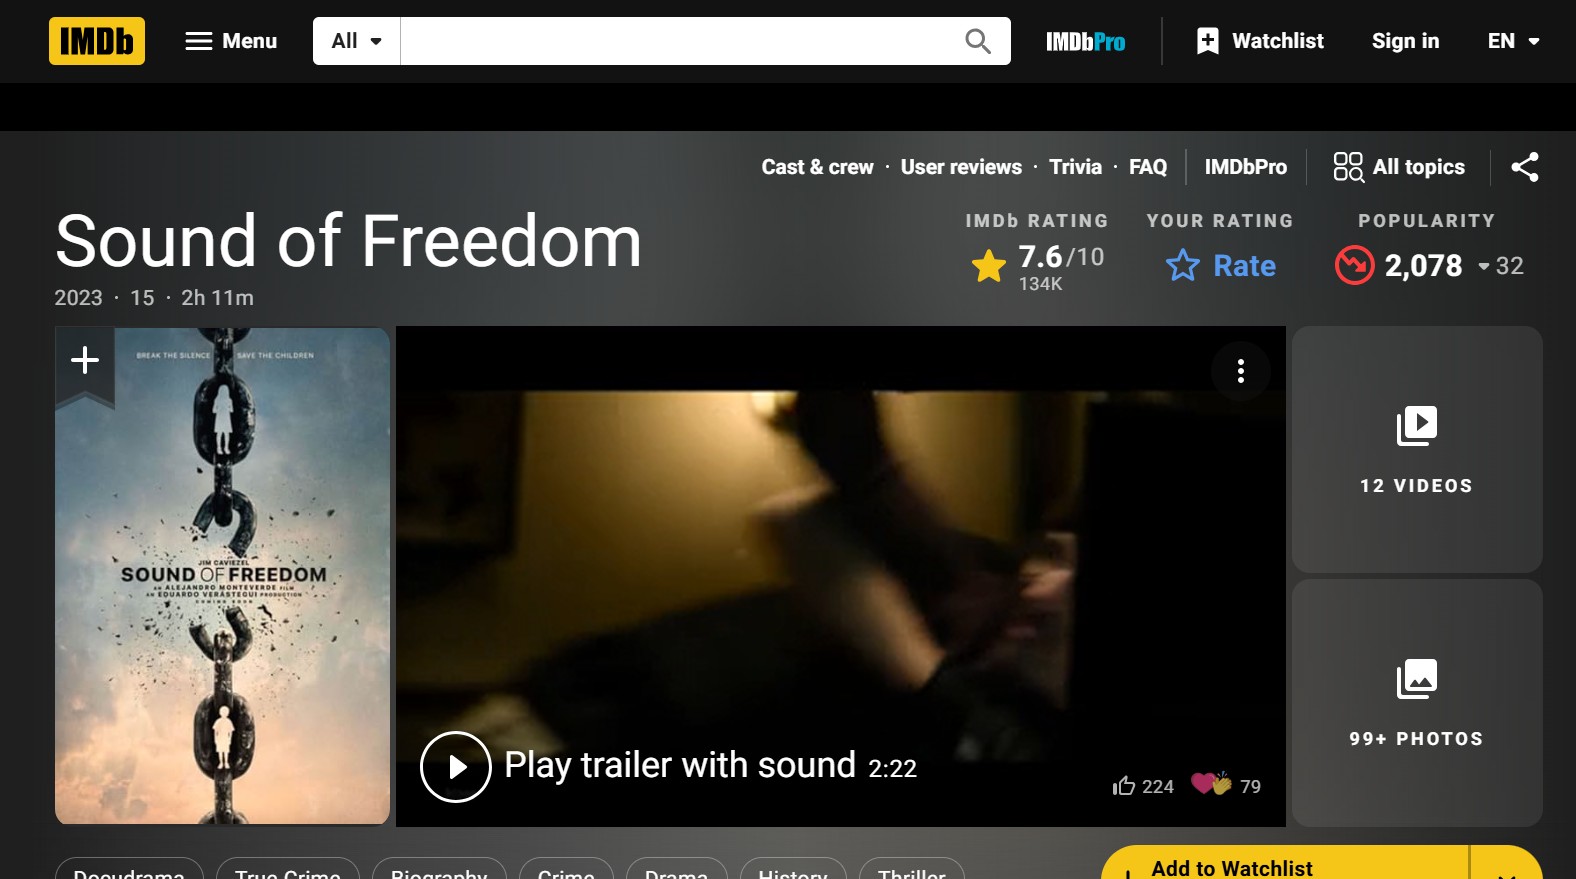This screenshot has height=879, width=1576.
Task: Open the Sound of Freedom poster
Action: point(222,576)
